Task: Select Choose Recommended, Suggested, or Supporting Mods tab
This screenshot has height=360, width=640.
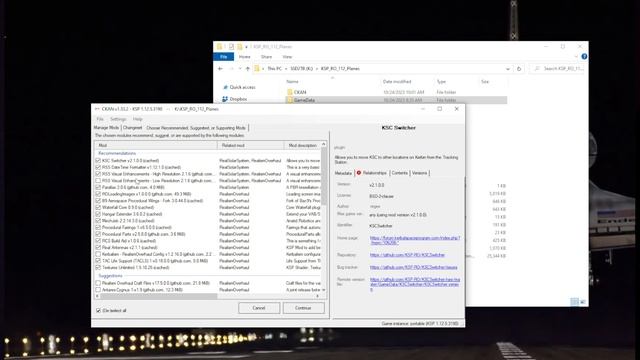Action: [x=196, y=128]
